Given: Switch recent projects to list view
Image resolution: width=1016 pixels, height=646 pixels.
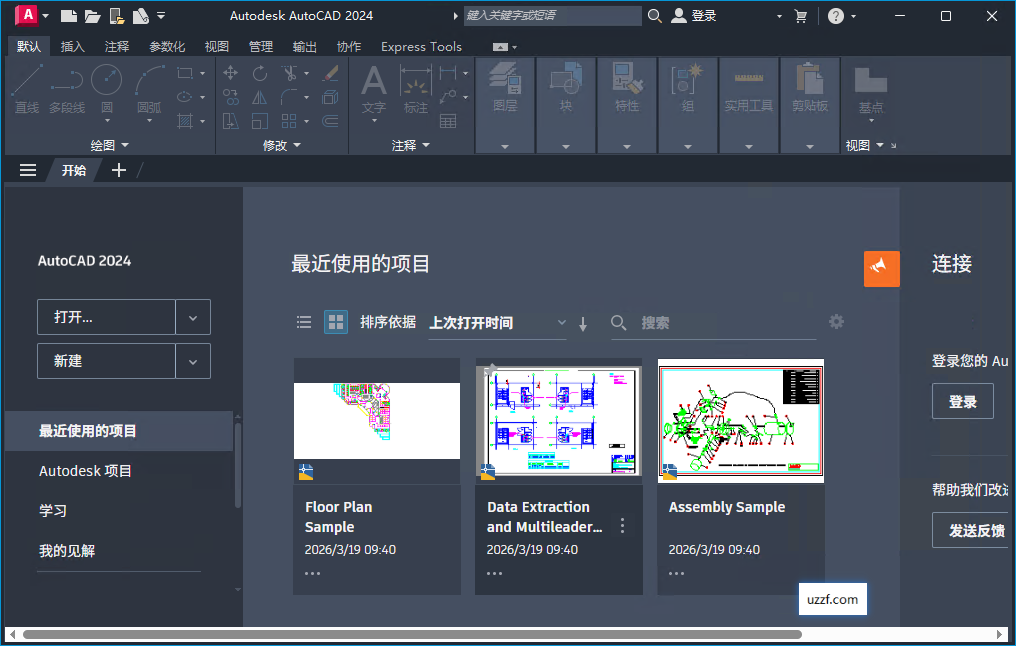Looking at the screenshot, I should [304, 322].
